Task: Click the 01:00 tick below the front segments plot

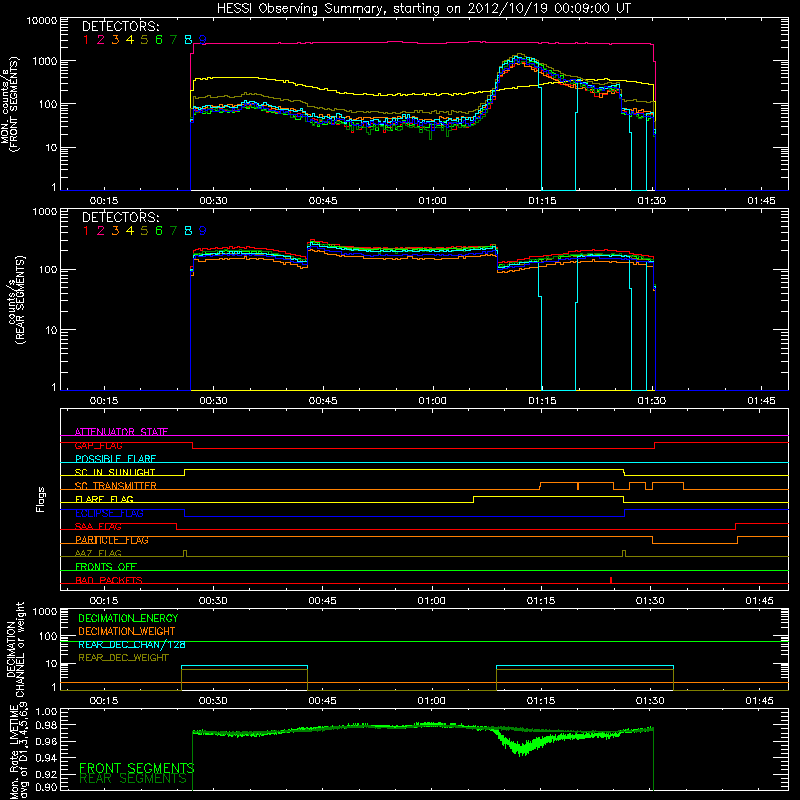Action: coord(433,201)
